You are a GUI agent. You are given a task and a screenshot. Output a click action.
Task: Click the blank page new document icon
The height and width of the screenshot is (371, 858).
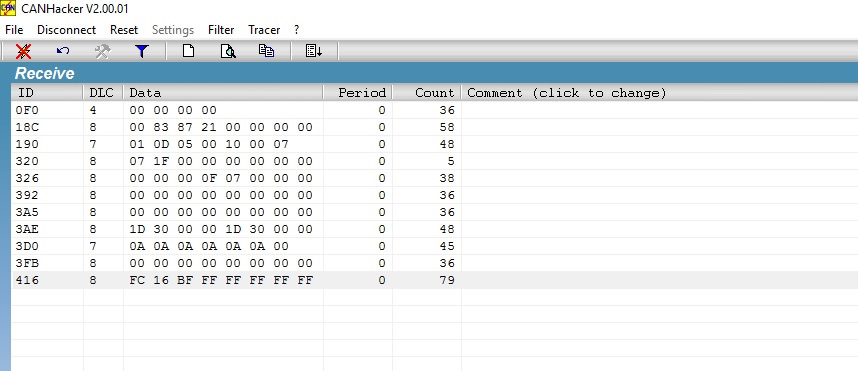(x=188, y=51)
